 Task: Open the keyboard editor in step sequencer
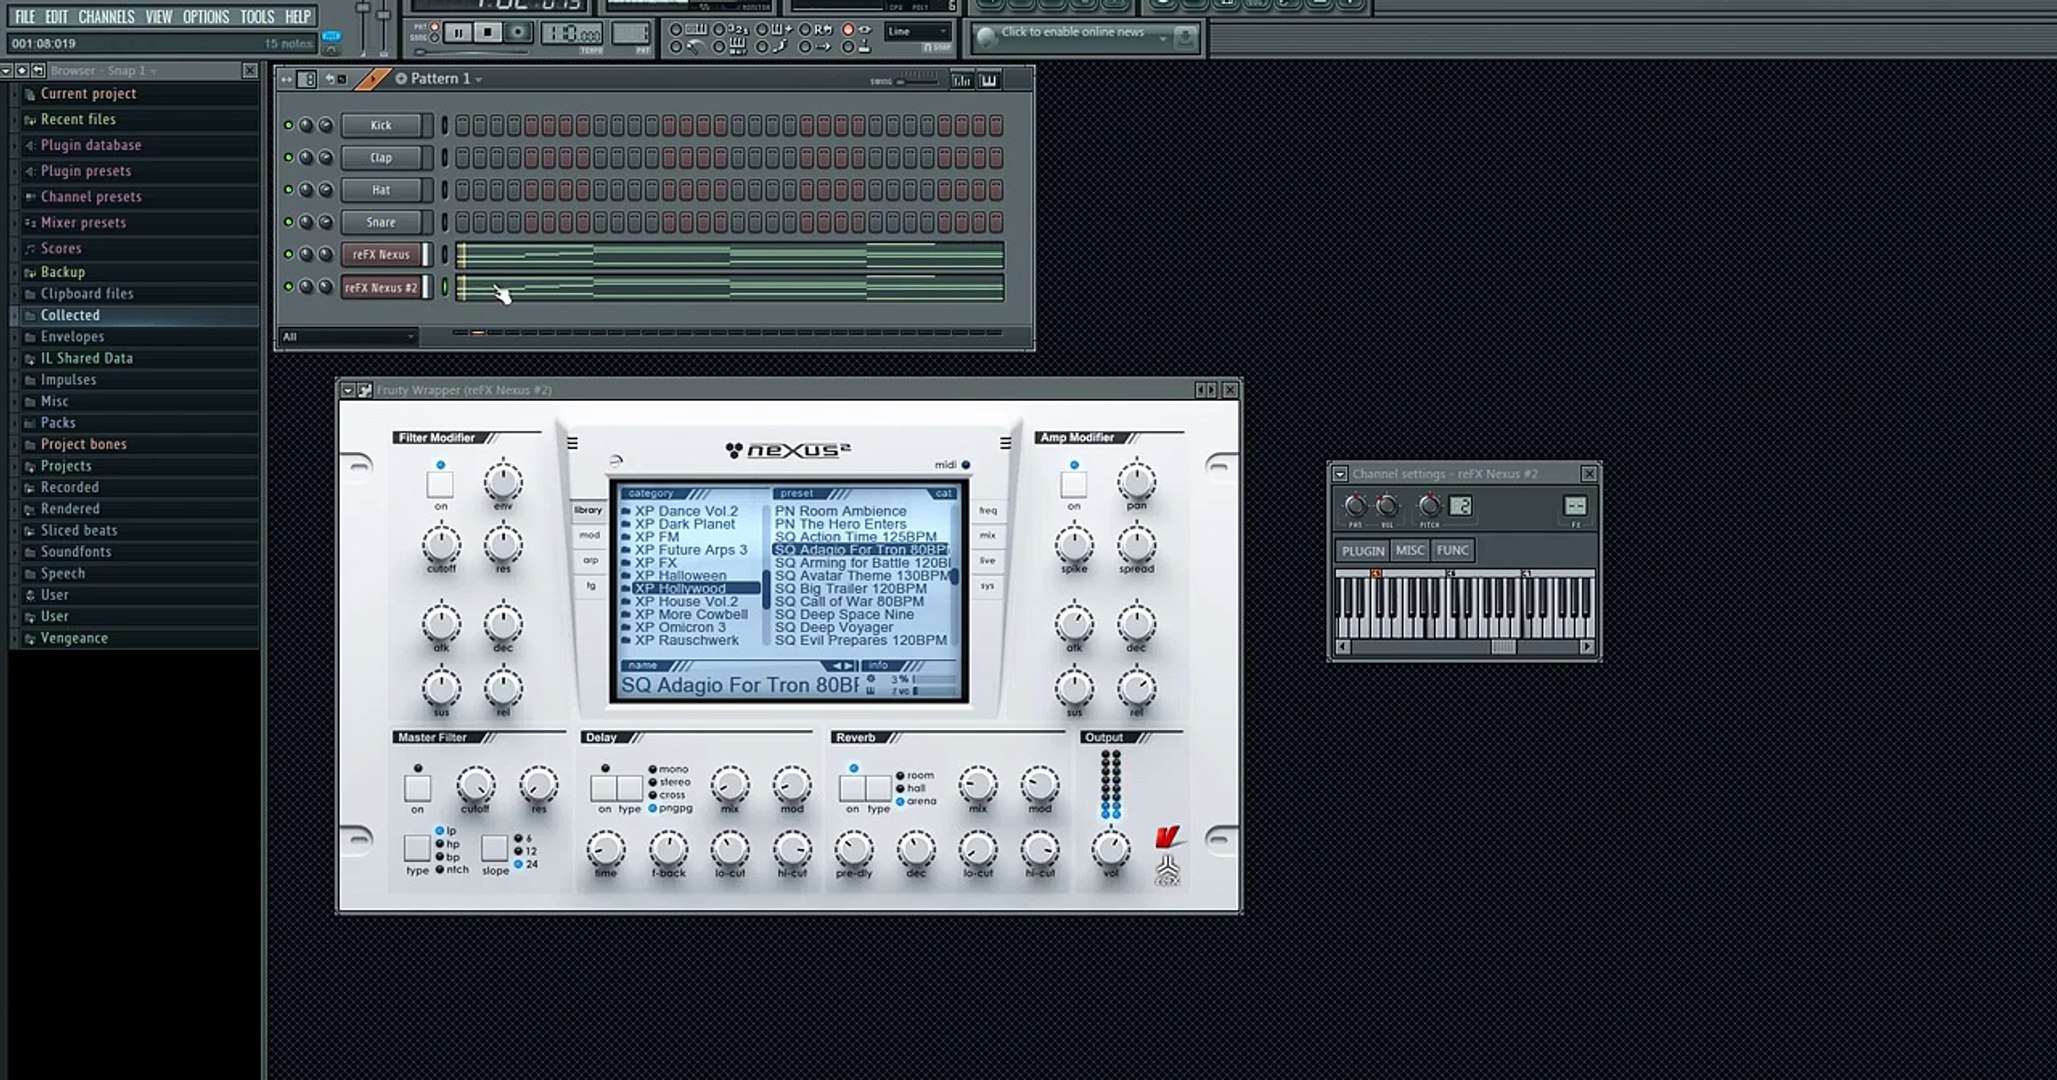(x=989, y=80)
